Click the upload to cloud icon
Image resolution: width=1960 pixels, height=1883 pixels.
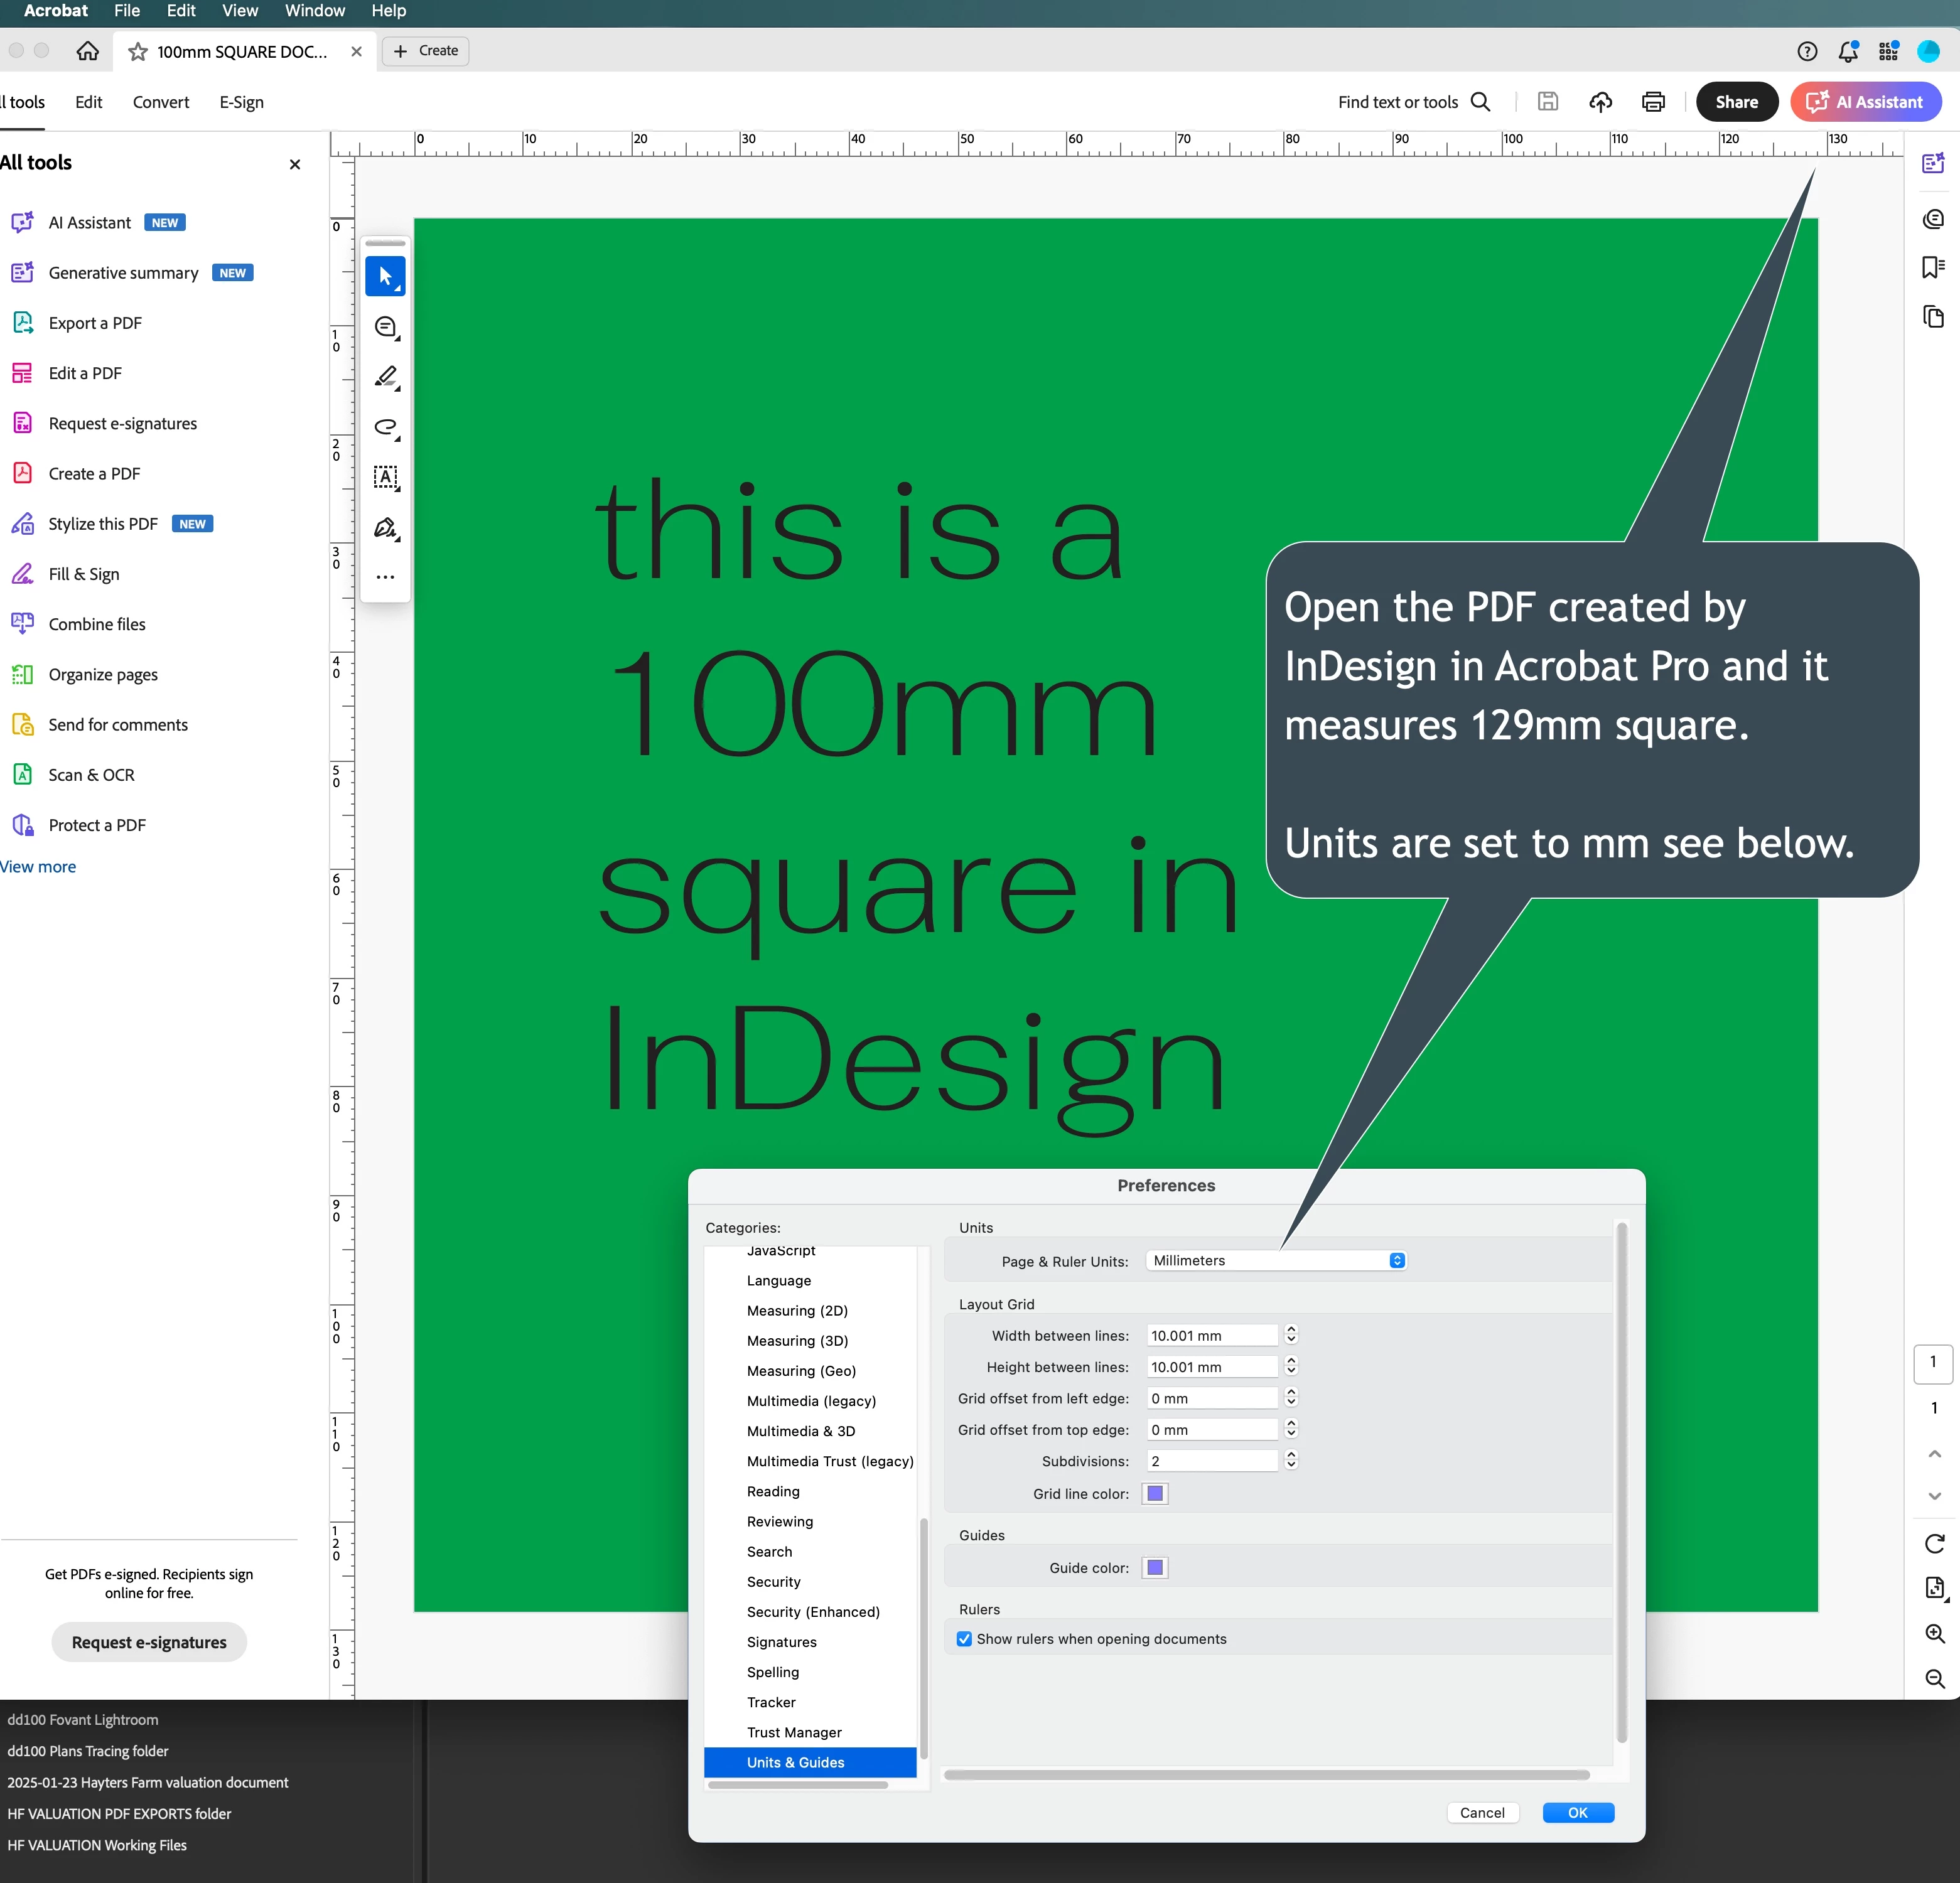pyautogui.click(x=1600, y=102)
